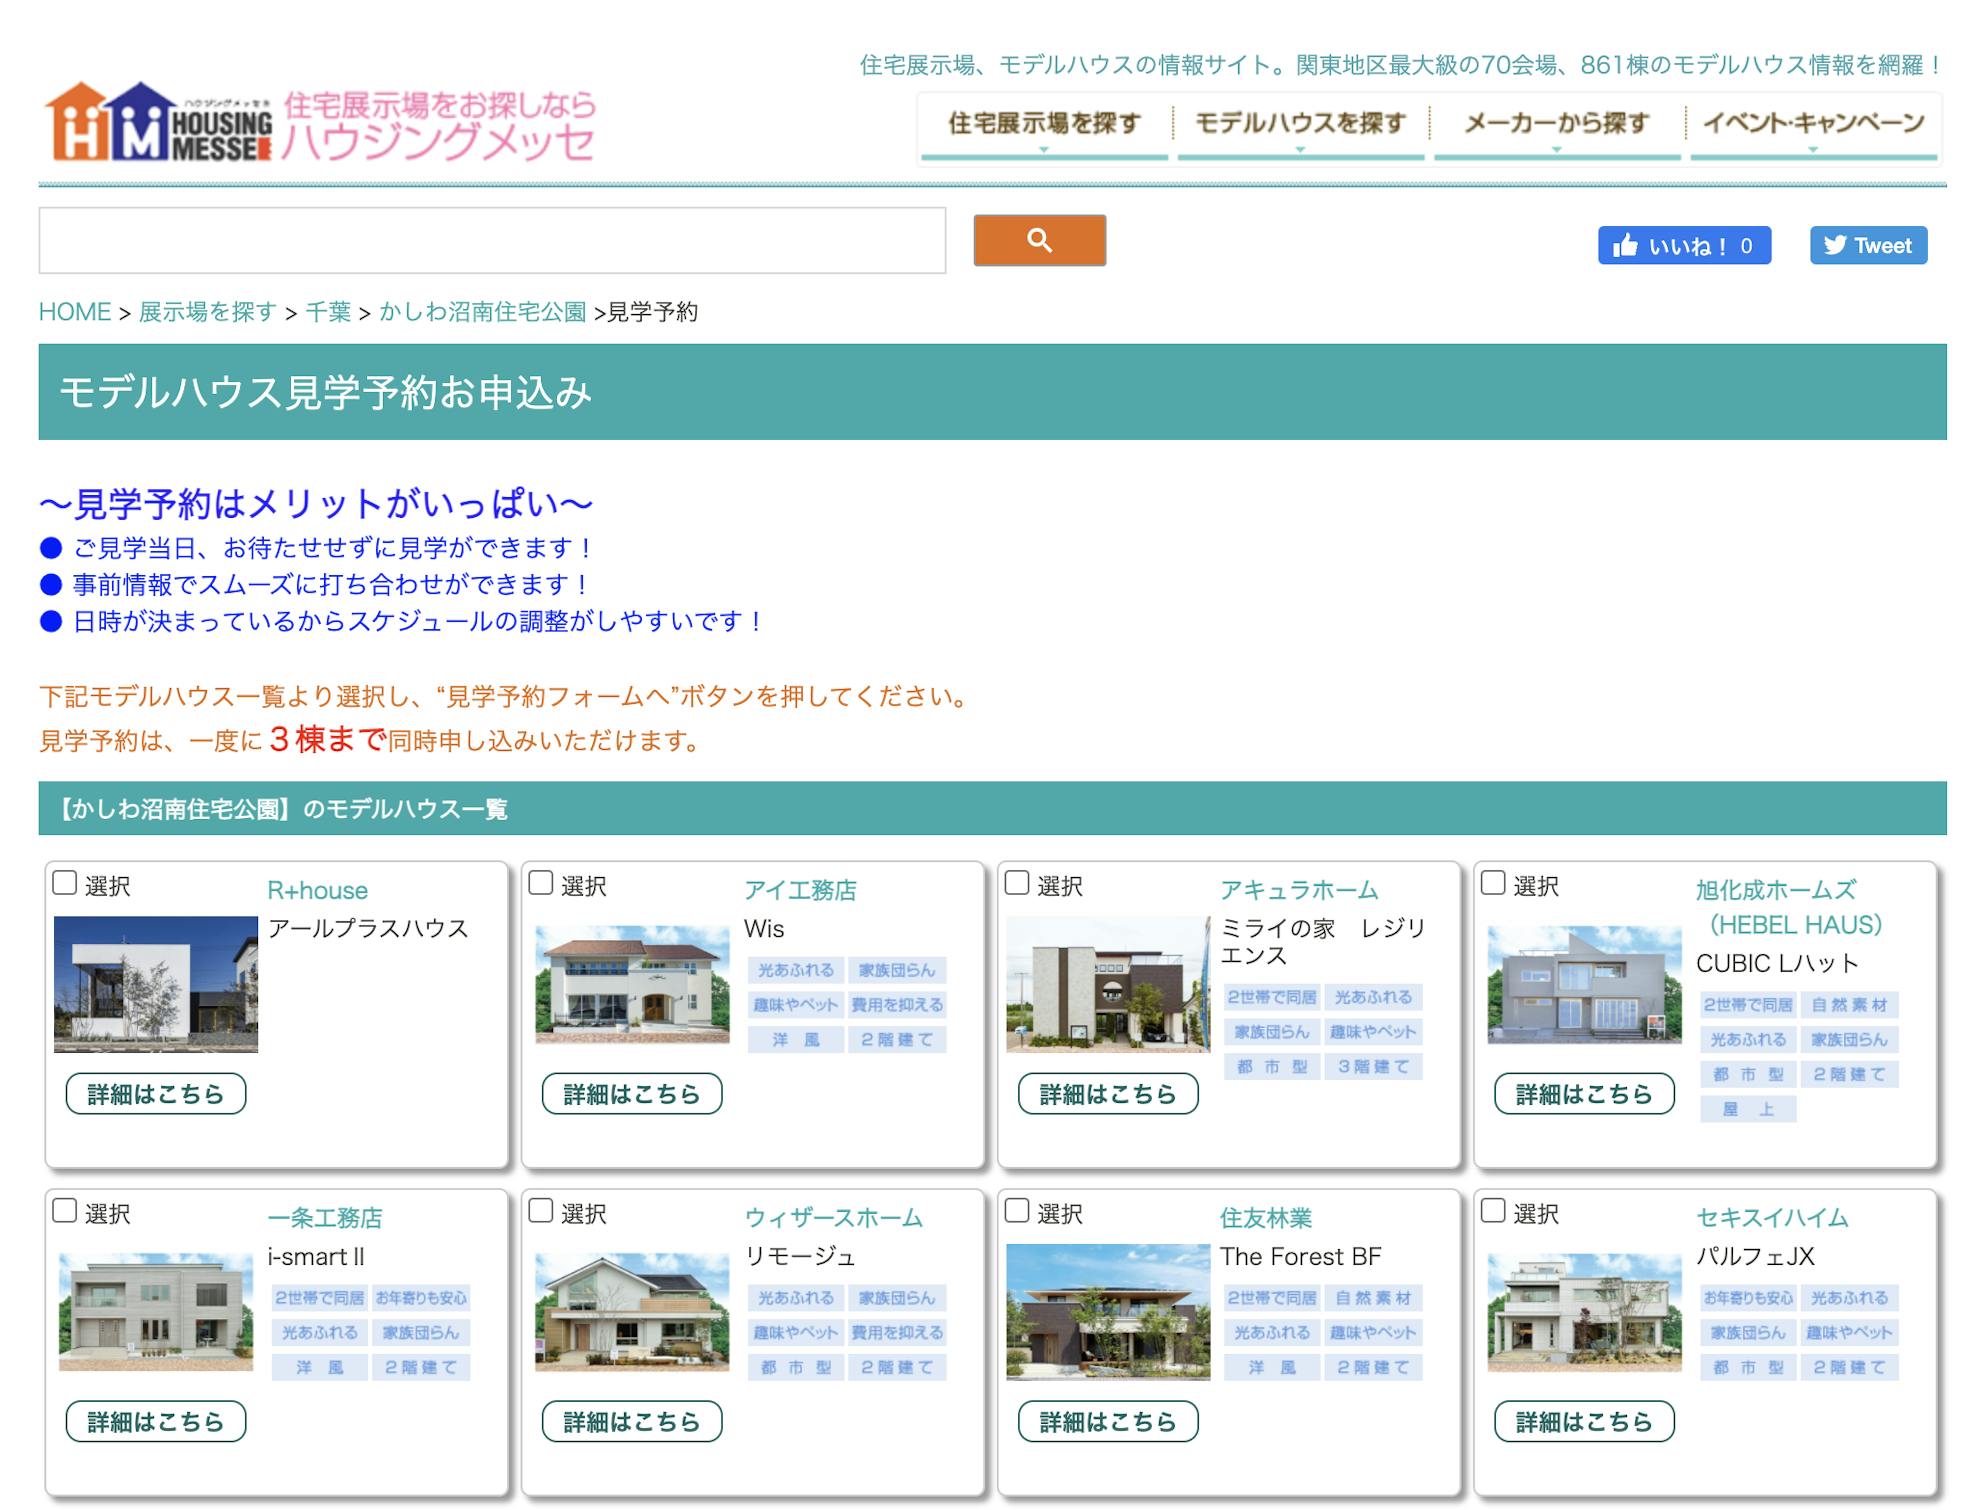Check 選択 for 住友林業
Image resolution: width=1980 pixels, height=1510 pixels.
click(1017, 1211)
